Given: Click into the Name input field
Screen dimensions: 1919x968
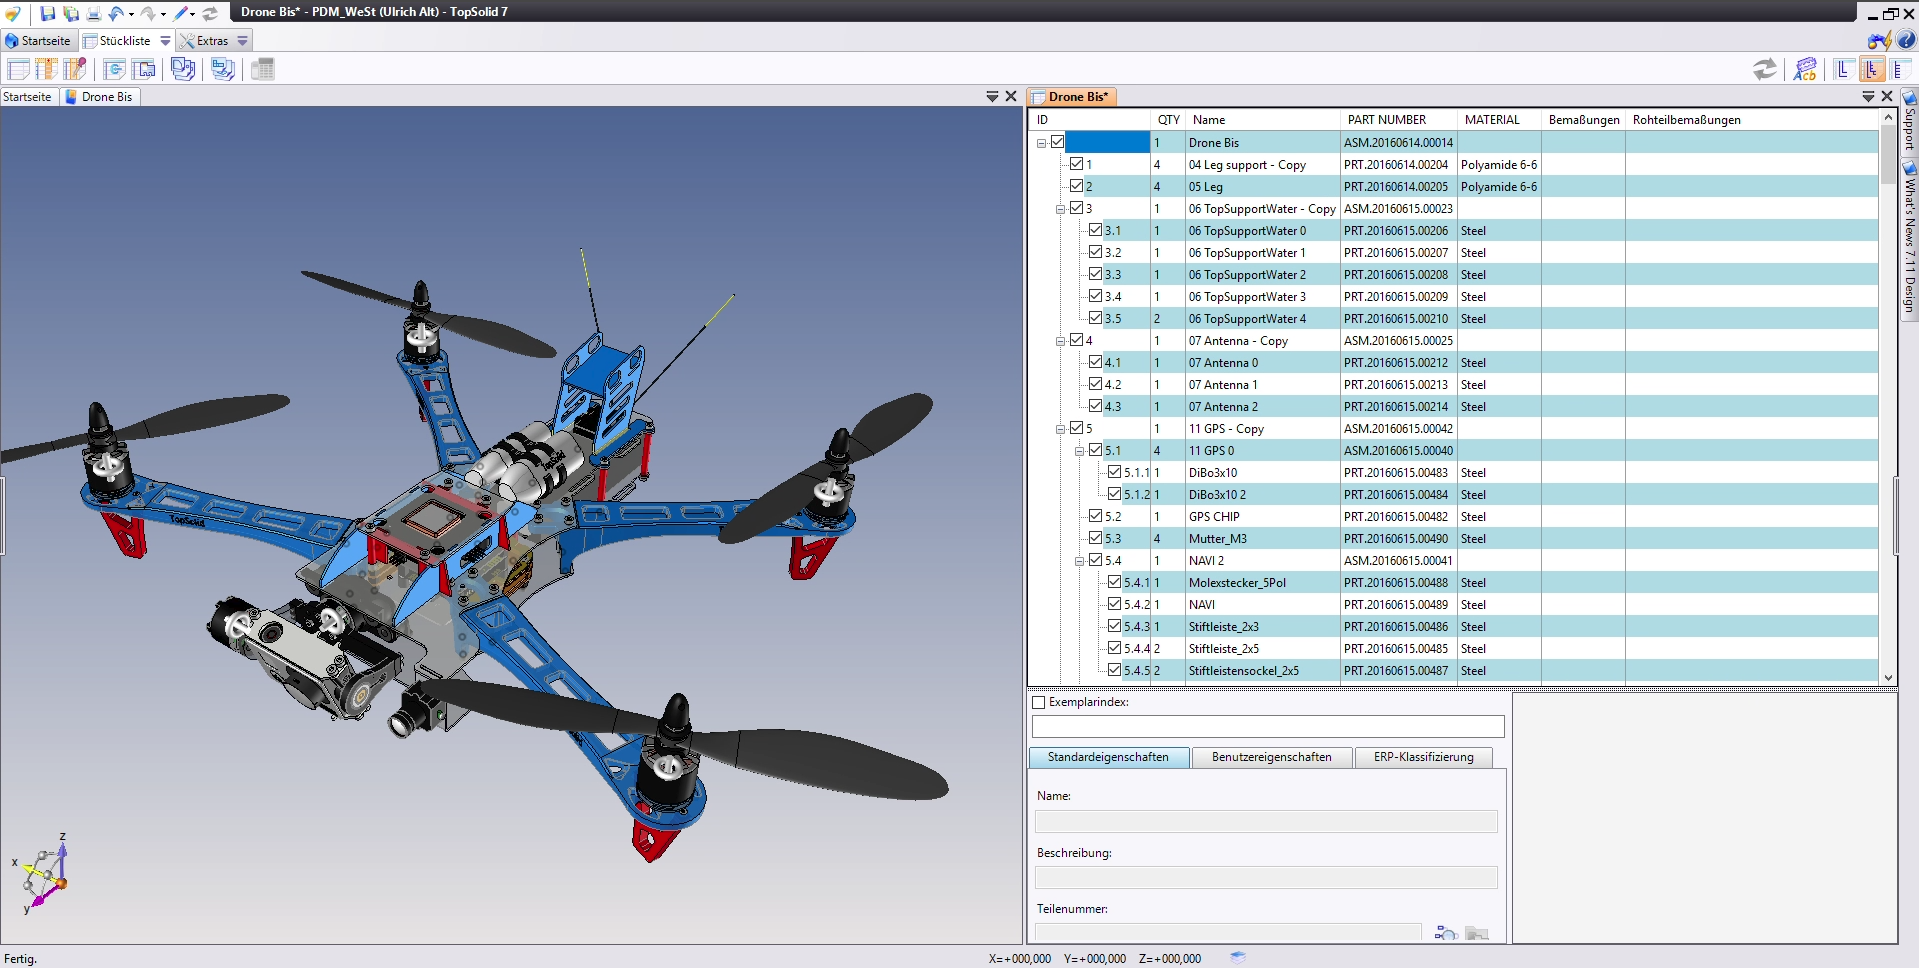Looking at the screenshot, I should [x=1266, y=821].
